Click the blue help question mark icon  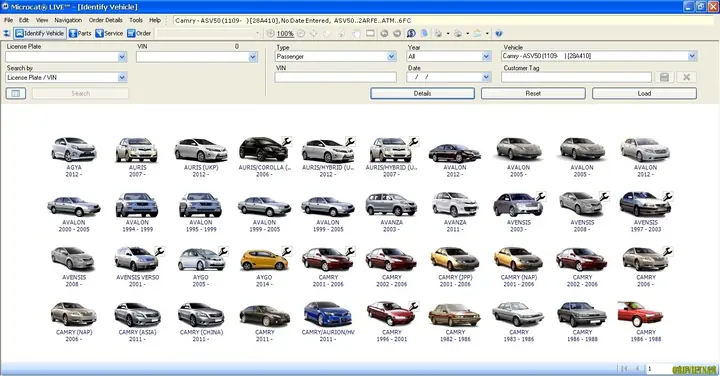pyautogui.click(x=499, y=34)
